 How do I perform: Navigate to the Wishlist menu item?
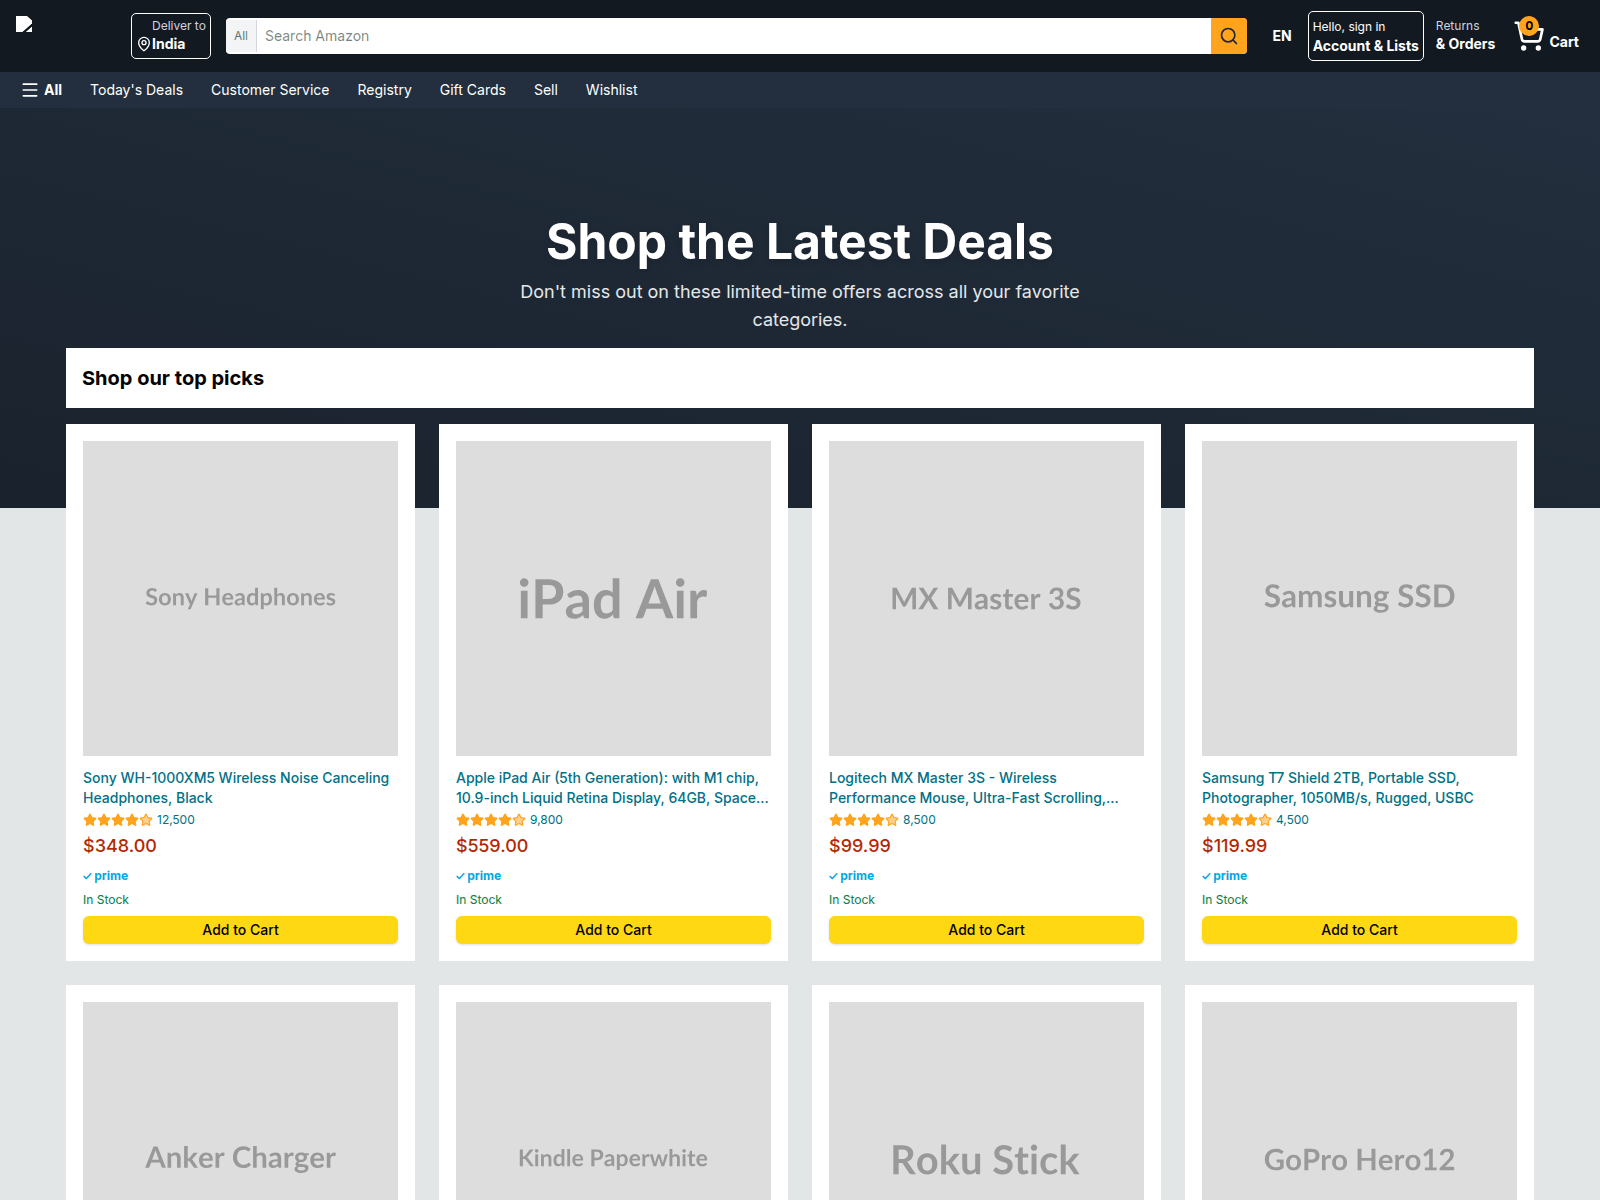coord(611,90)
